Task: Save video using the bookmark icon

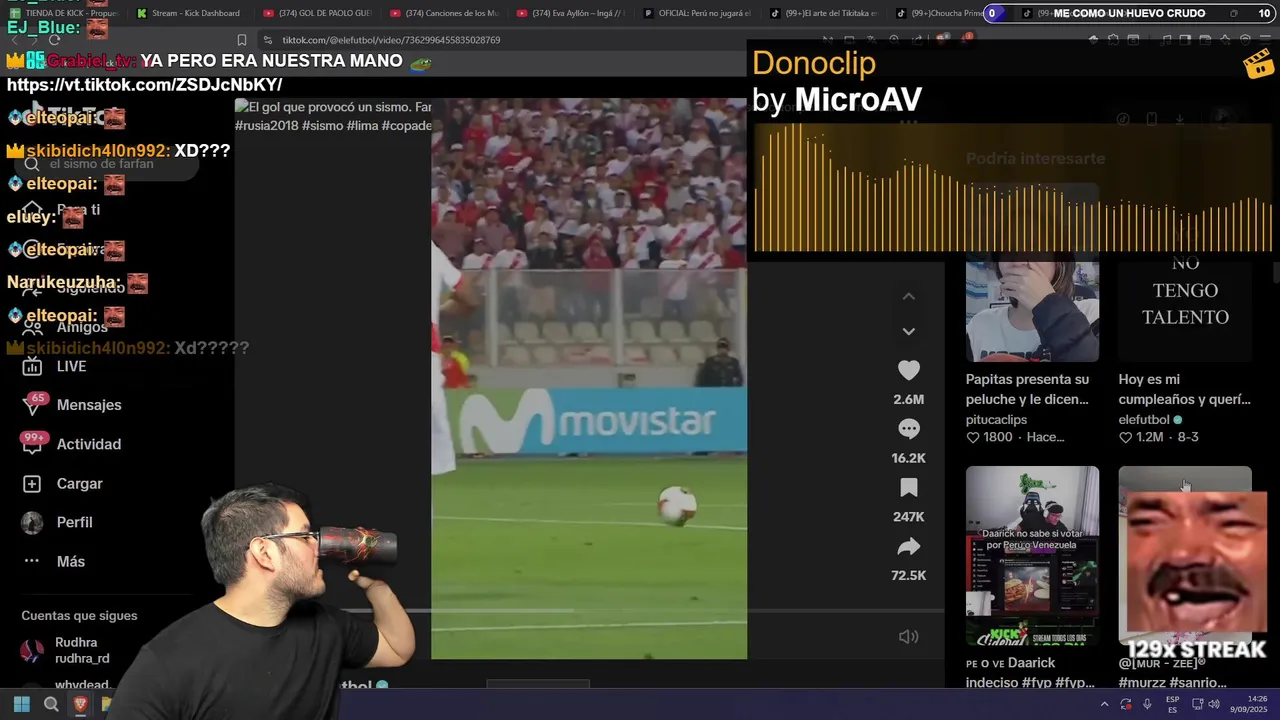Action: tap(908, 488)
